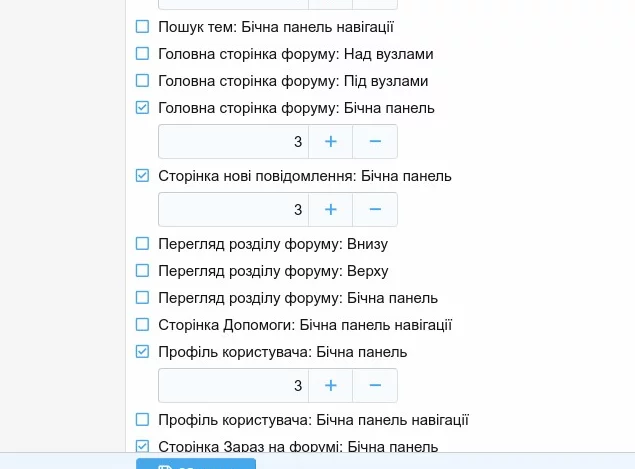This screenshot has height=469, width=635.
Task: Check Головна сторінка форуму: Над вузлами
Action: 142,53
